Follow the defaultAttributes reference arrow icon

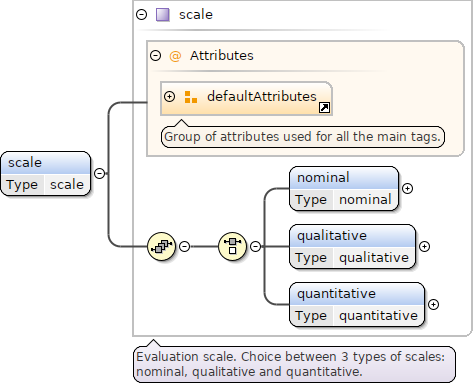coord(324,108)
